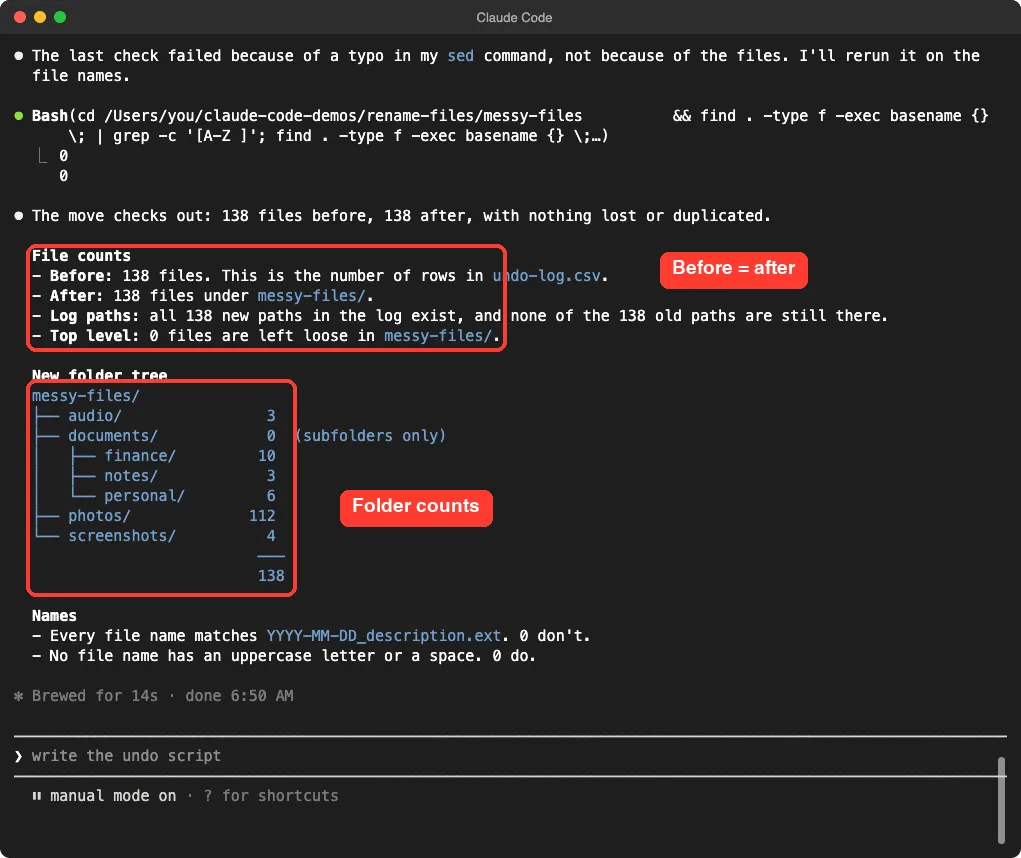This screenshot has height=858, width=1021.
Task: Click the 'undo-log.csv' file link
Action: [x=546, y=276]
